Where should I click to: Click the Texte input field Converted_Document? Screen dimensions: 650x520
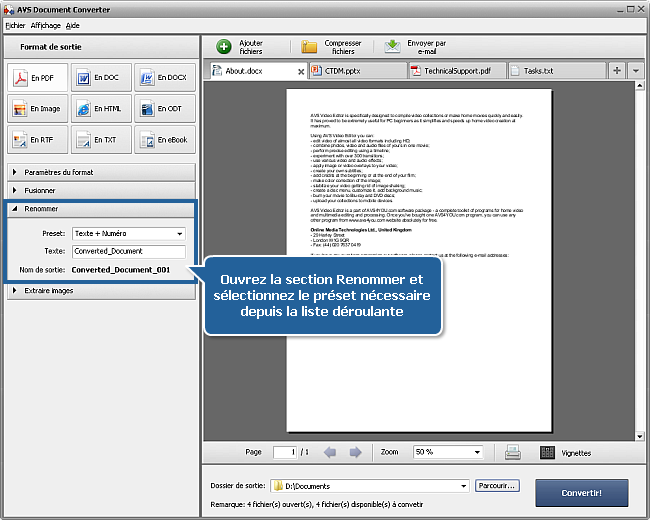click(129, 251)
